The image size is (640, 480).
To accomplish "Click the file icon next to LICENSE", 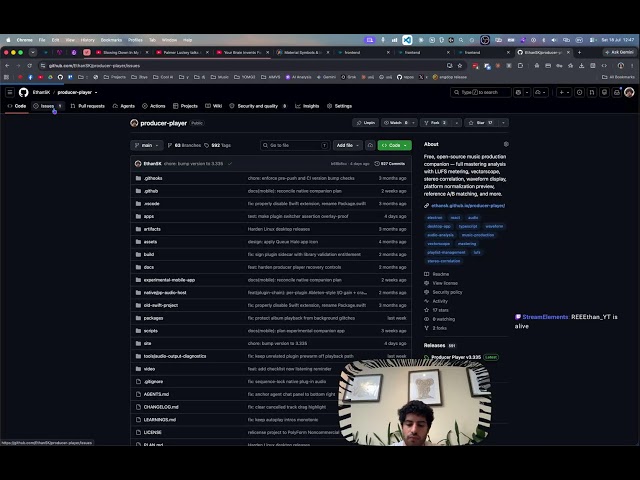I will 138,432.
